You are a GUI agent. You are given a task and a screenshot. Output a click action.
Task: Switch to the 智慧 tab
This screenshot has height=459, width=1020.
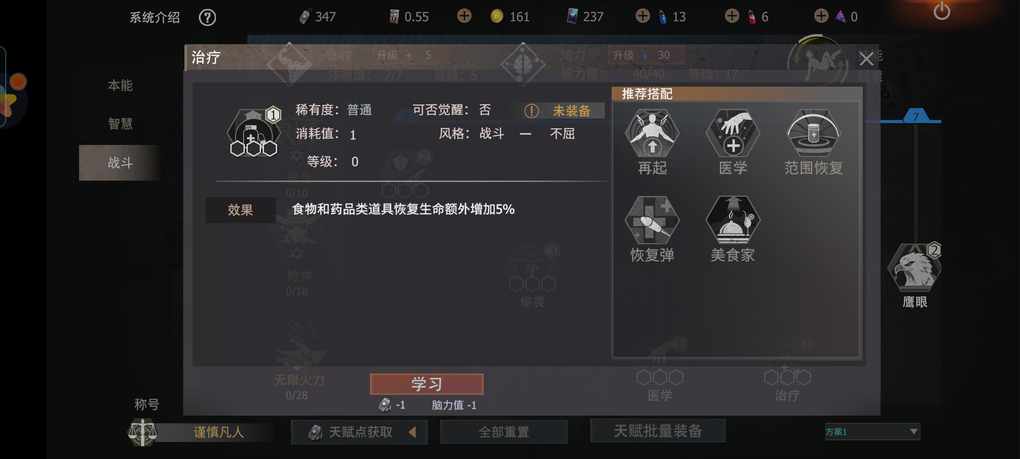click(120, 124)
